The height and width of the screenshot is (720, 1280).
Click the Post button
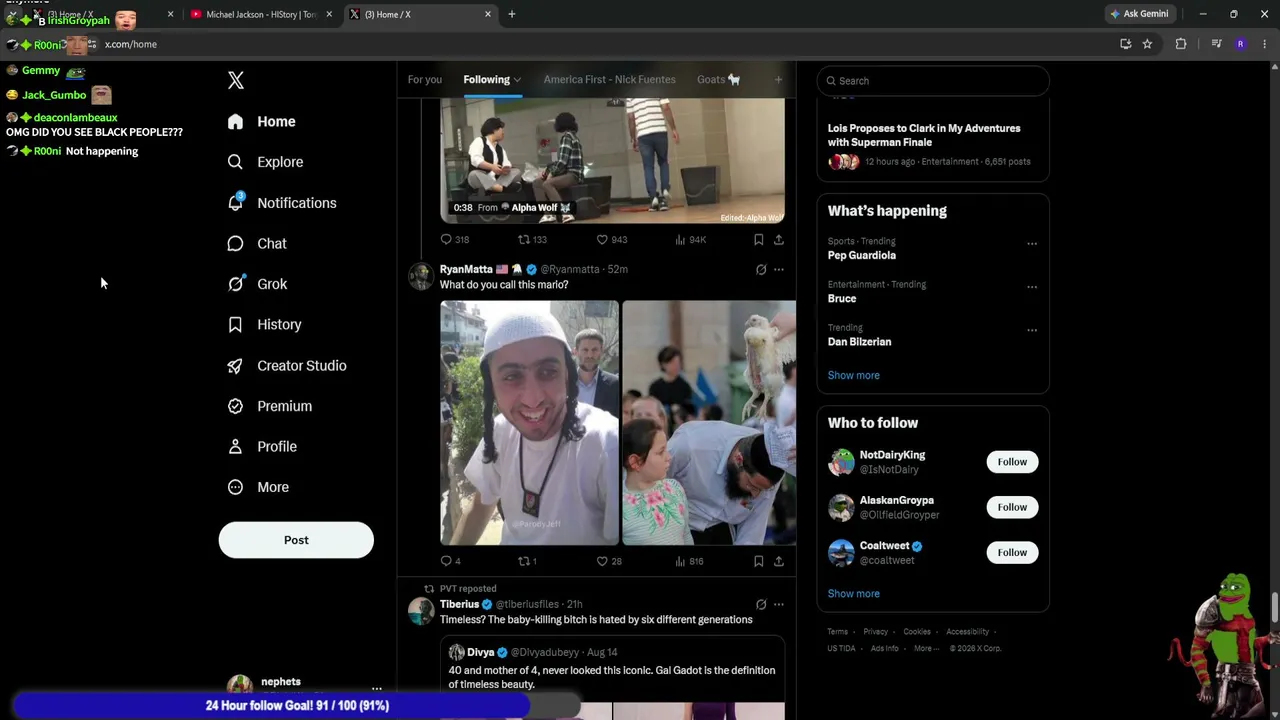click(x=296, y=540)
